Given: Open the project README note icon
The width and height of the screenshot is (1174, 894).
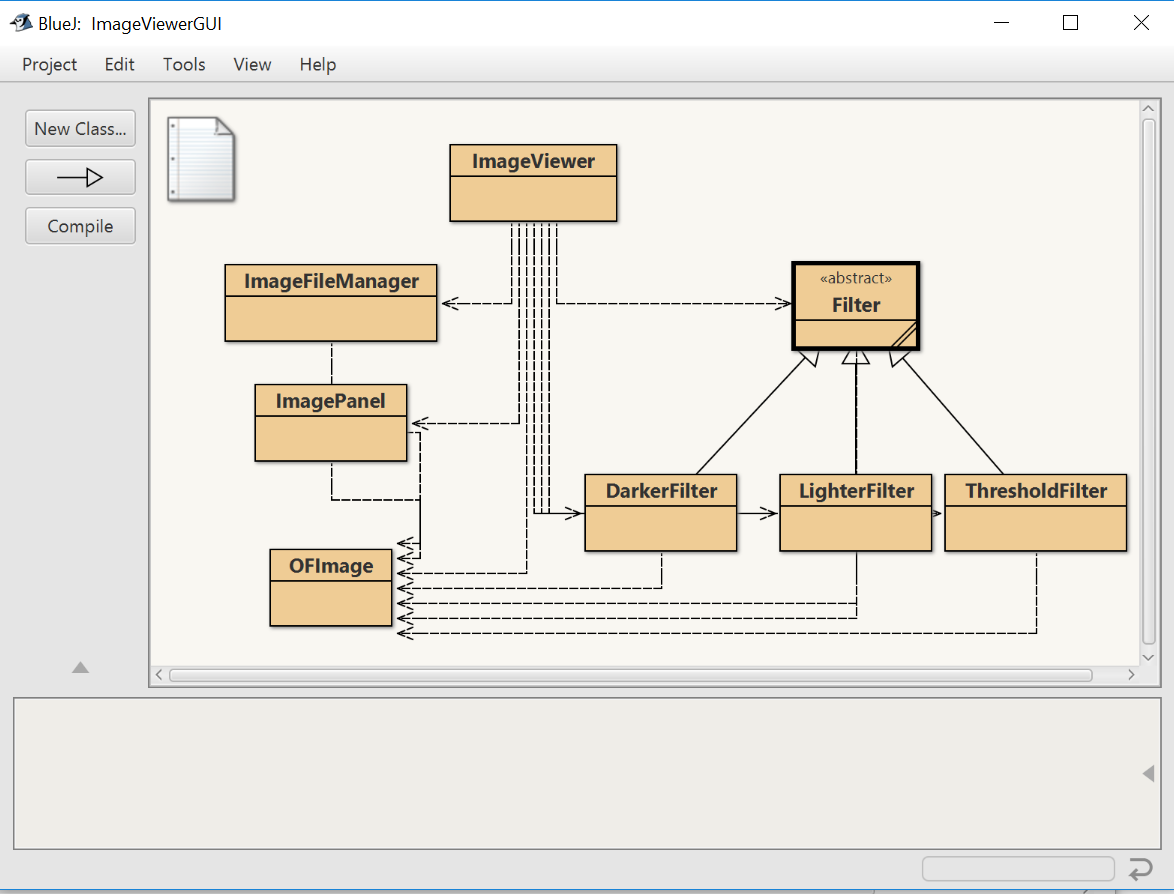Looking at the screenshot, I should point(201,160).
